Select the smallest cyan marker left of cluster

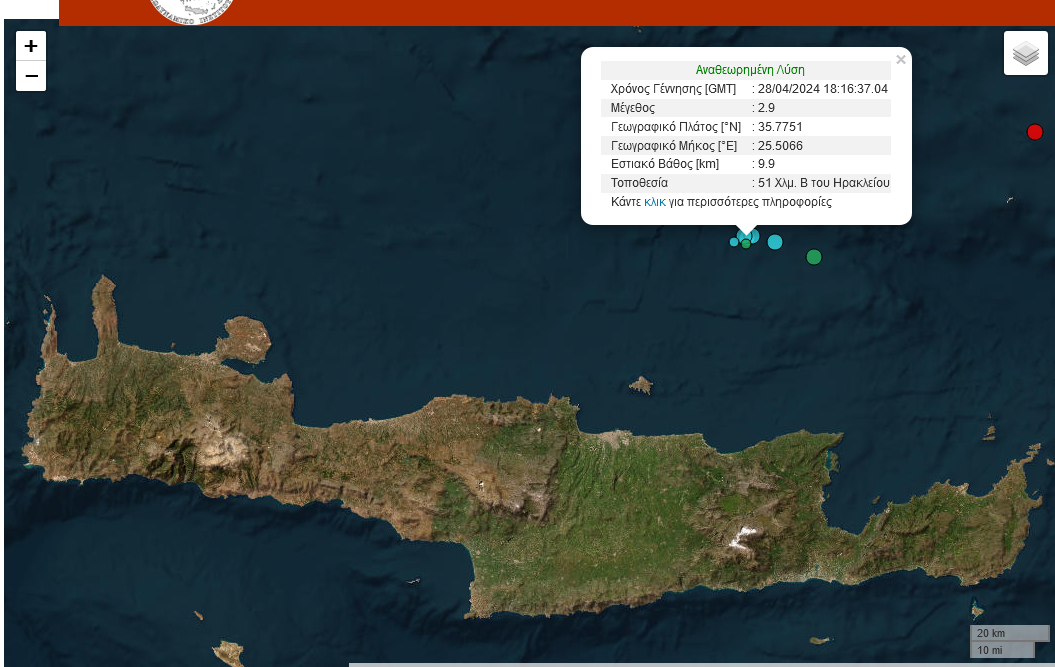(x=734, y=242)
